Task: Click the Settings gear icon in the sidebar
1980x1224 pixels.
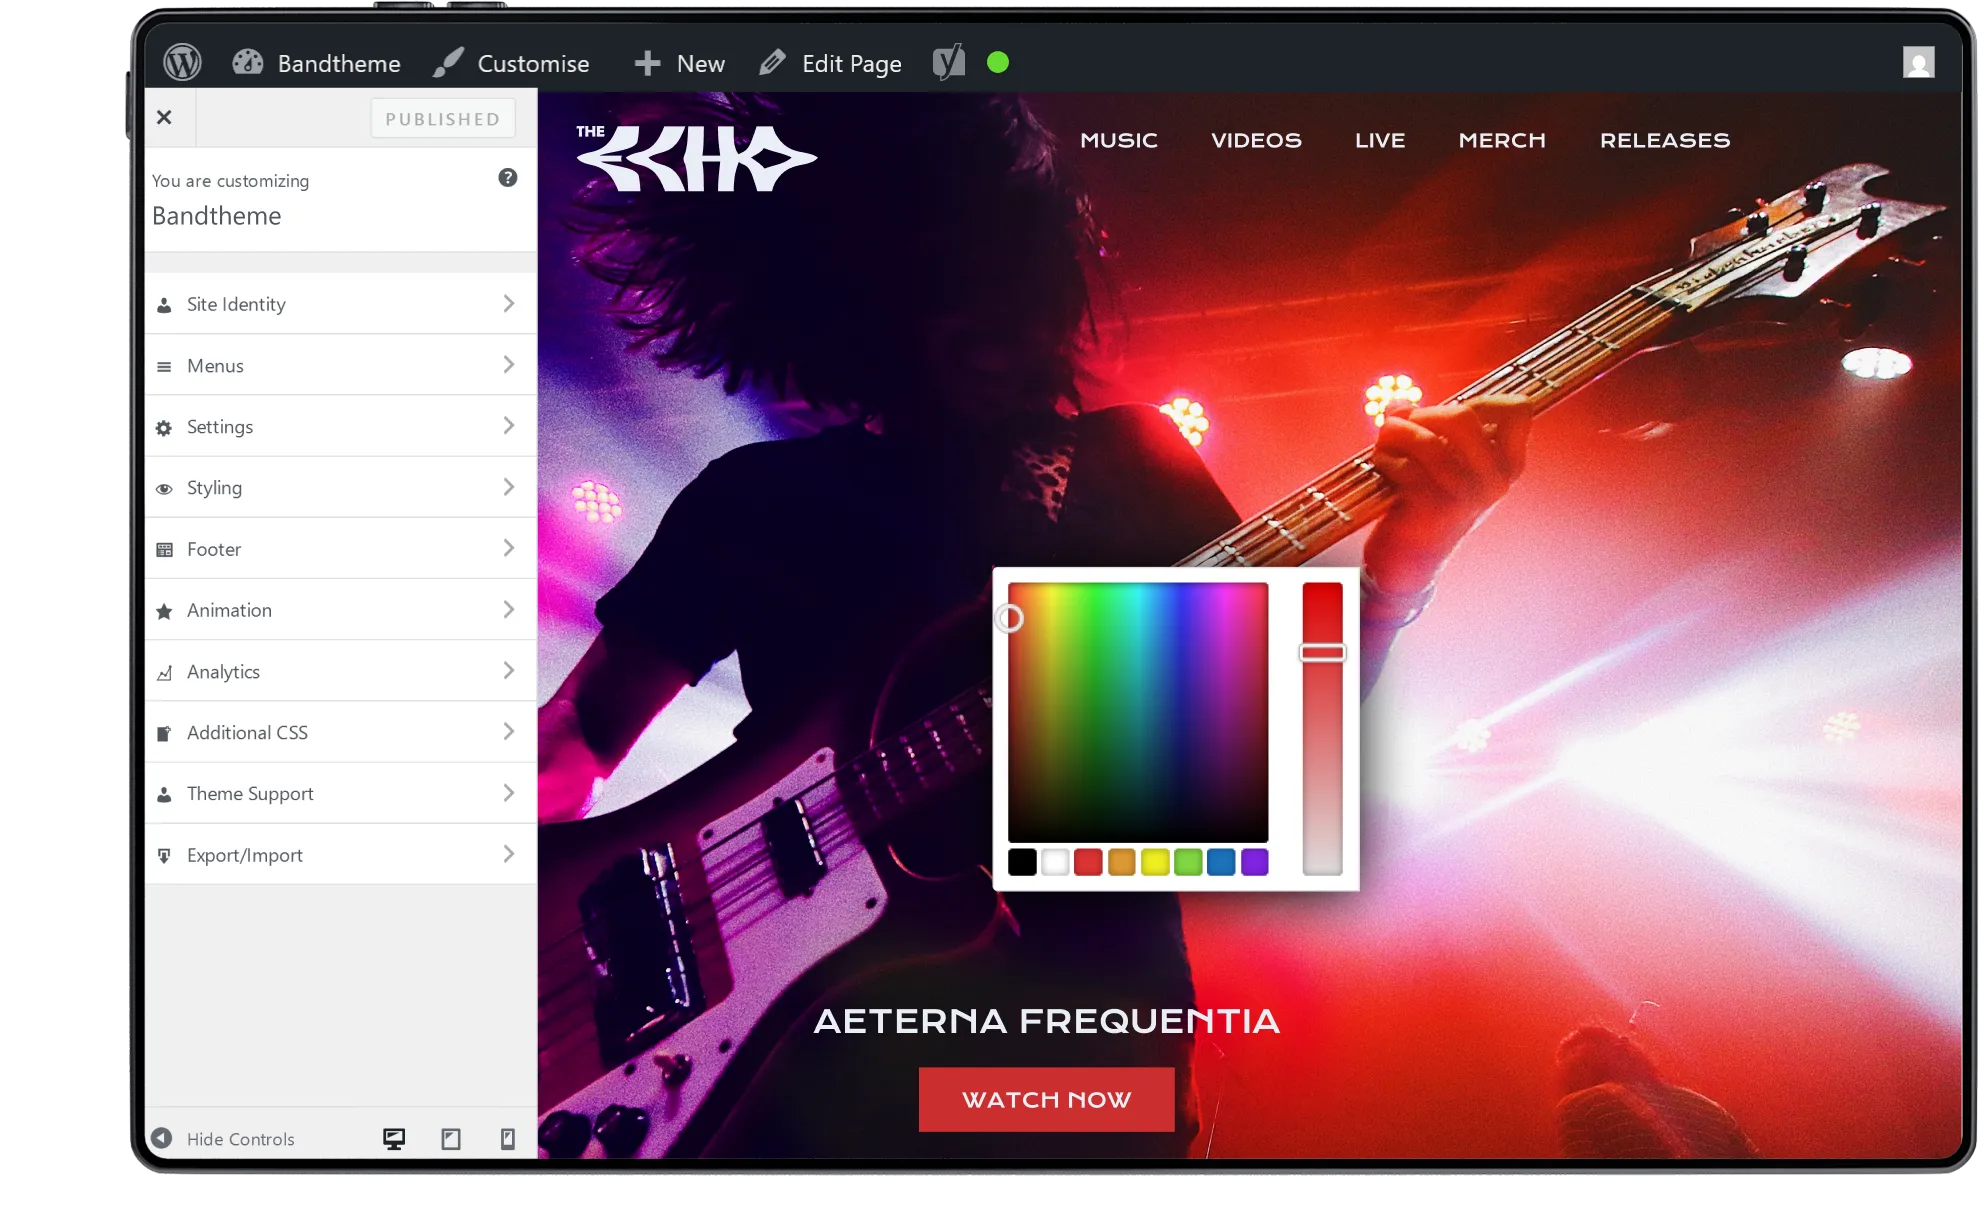Action: click(164, 426)
